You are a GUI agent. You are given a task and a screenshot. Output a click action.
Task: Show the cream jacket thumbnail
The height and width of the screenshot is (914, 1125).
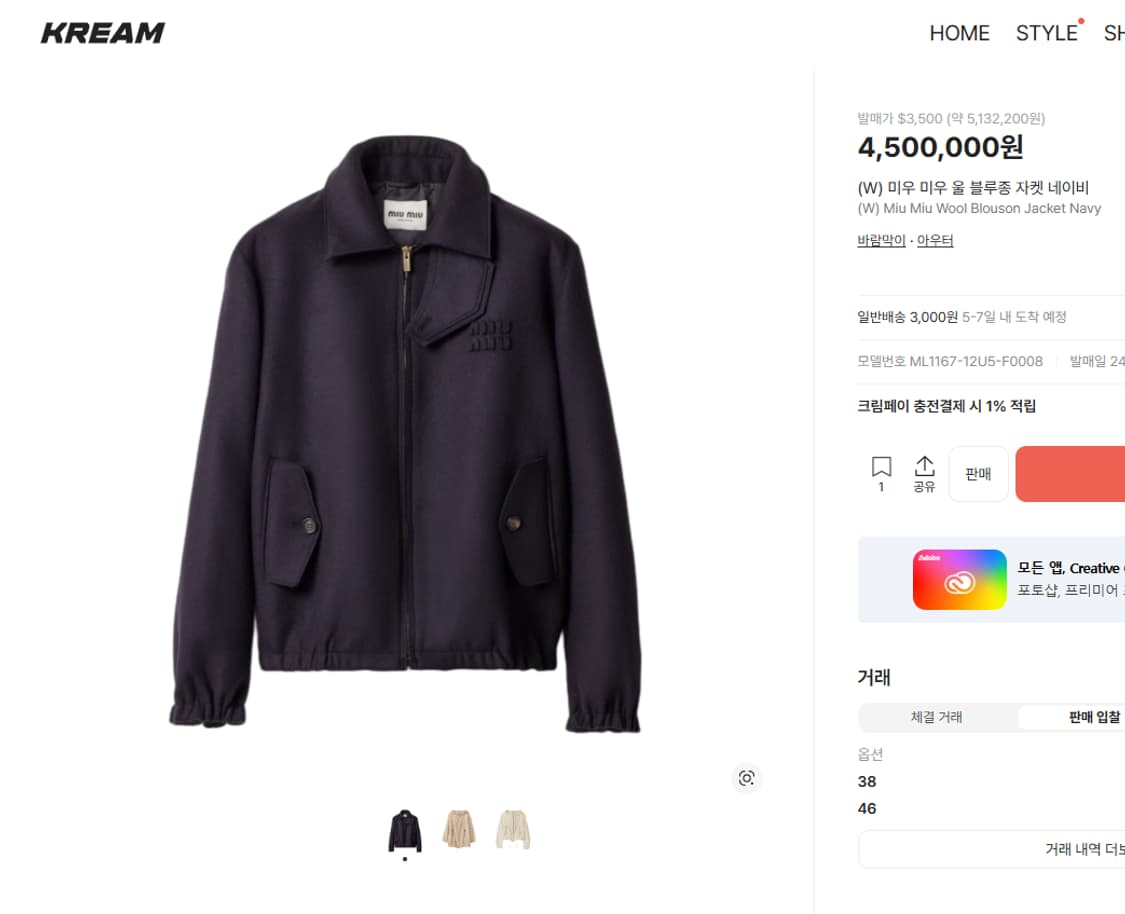tap(513, 830)
